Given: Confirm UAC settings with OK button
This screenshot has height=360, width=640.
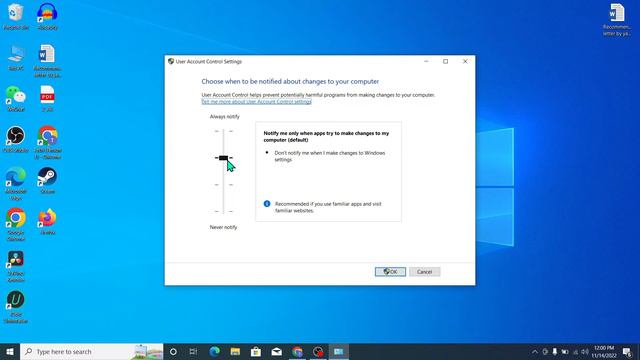Looking at the screenshot, I should [390, 271].
